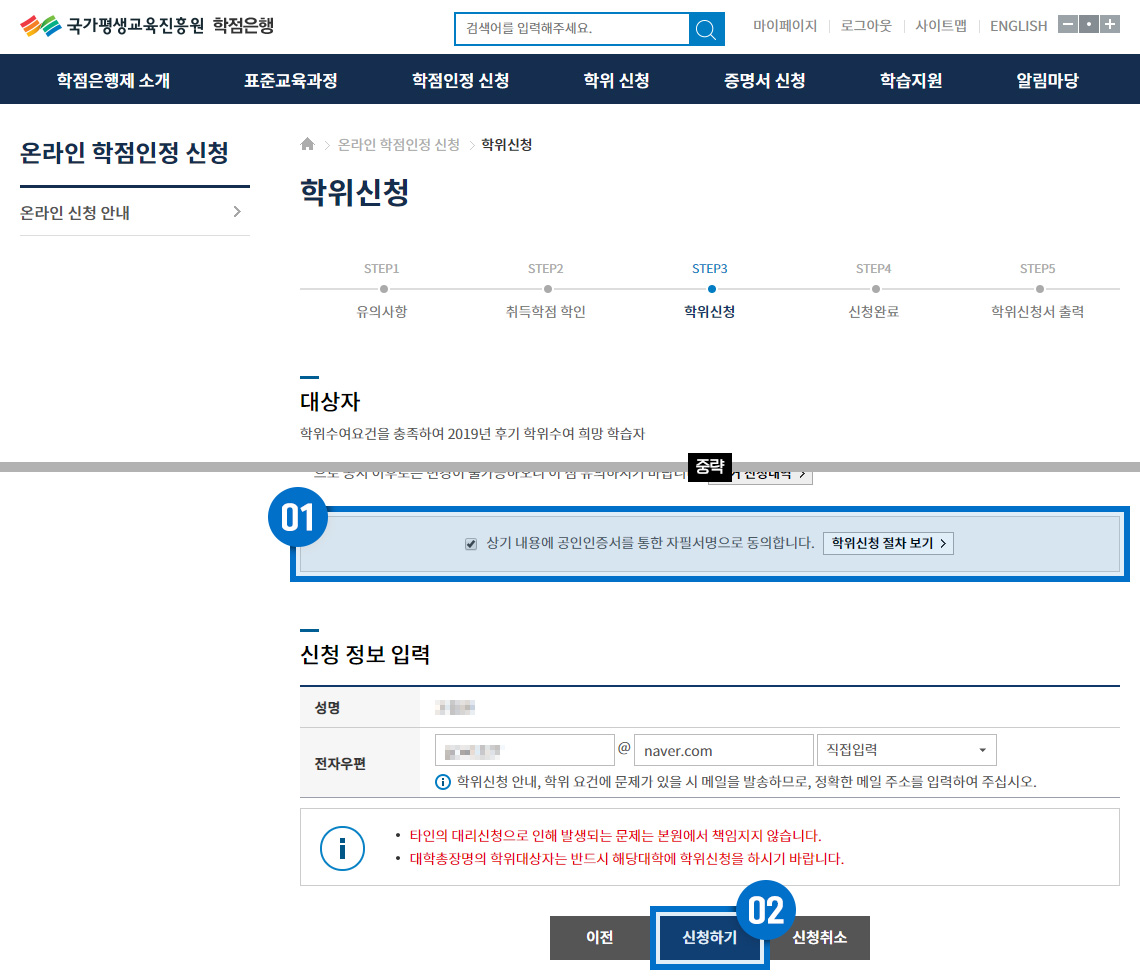The height and width of the screenshot is (980, 1140).
Task: Check the digital signature agreement checkbox
Action: 471,544
